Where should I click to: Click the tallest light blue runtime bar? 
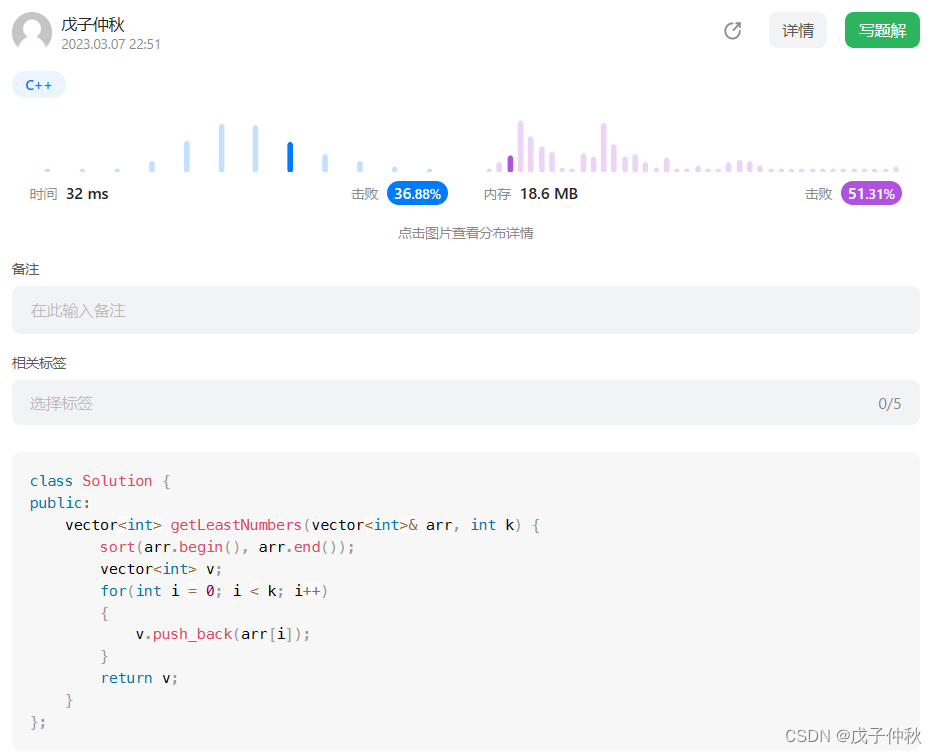(x=222, y=148)
